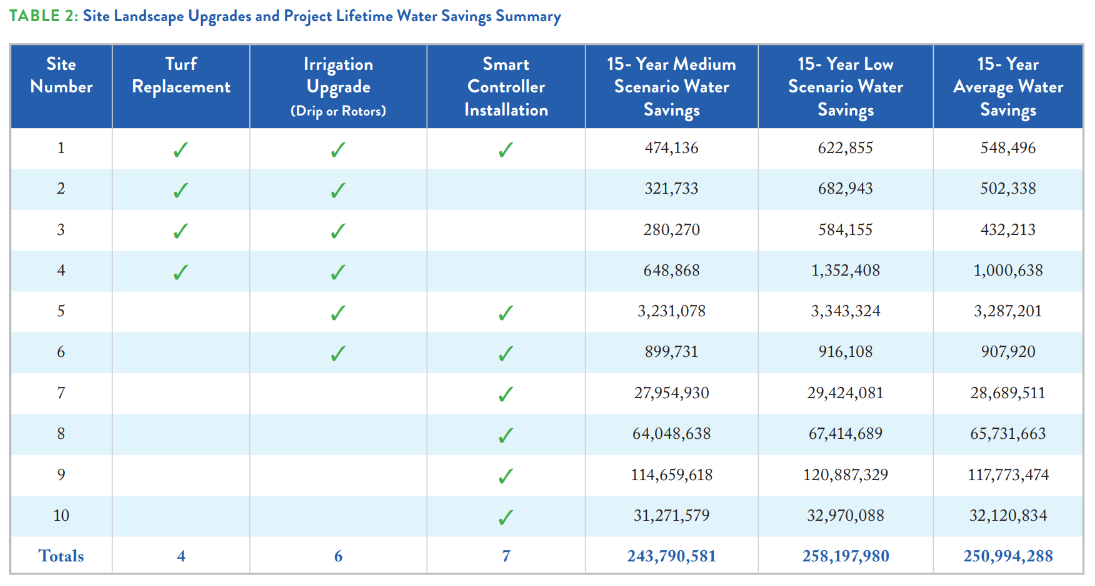Click the Smart Controller checkmark for Site 10
This screenshot has height=586, width=1095.
click(x=505, y=517)
